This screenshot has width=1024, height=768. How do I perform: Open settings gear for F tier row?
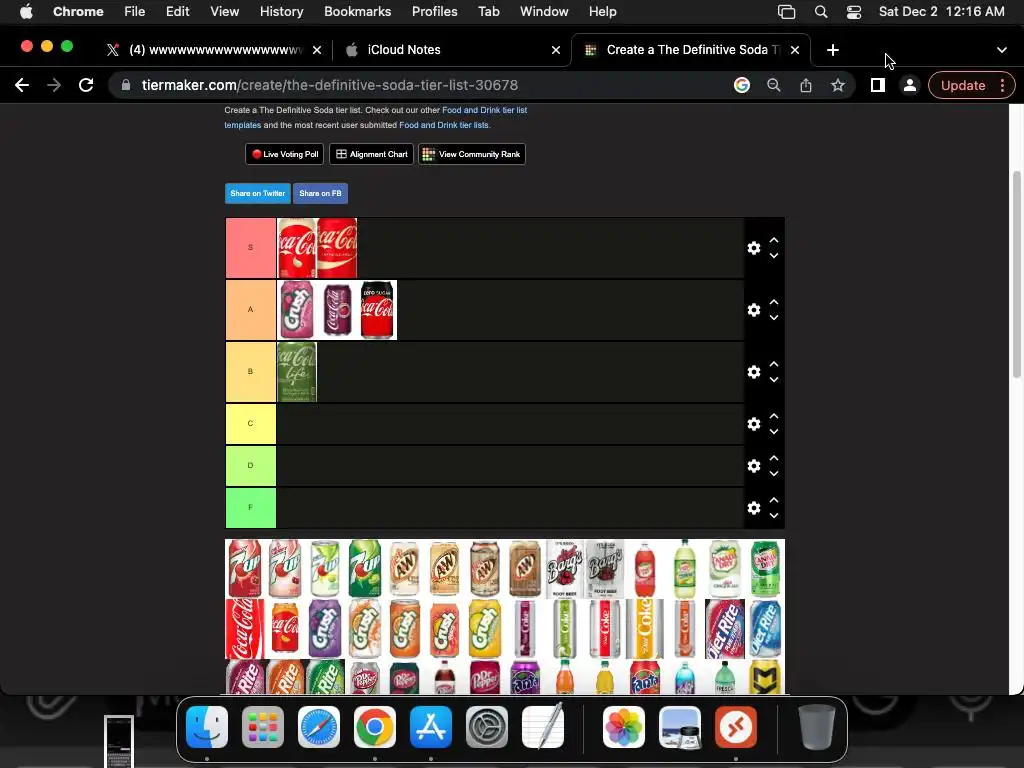pyautogui.click(x=754, y=508)
